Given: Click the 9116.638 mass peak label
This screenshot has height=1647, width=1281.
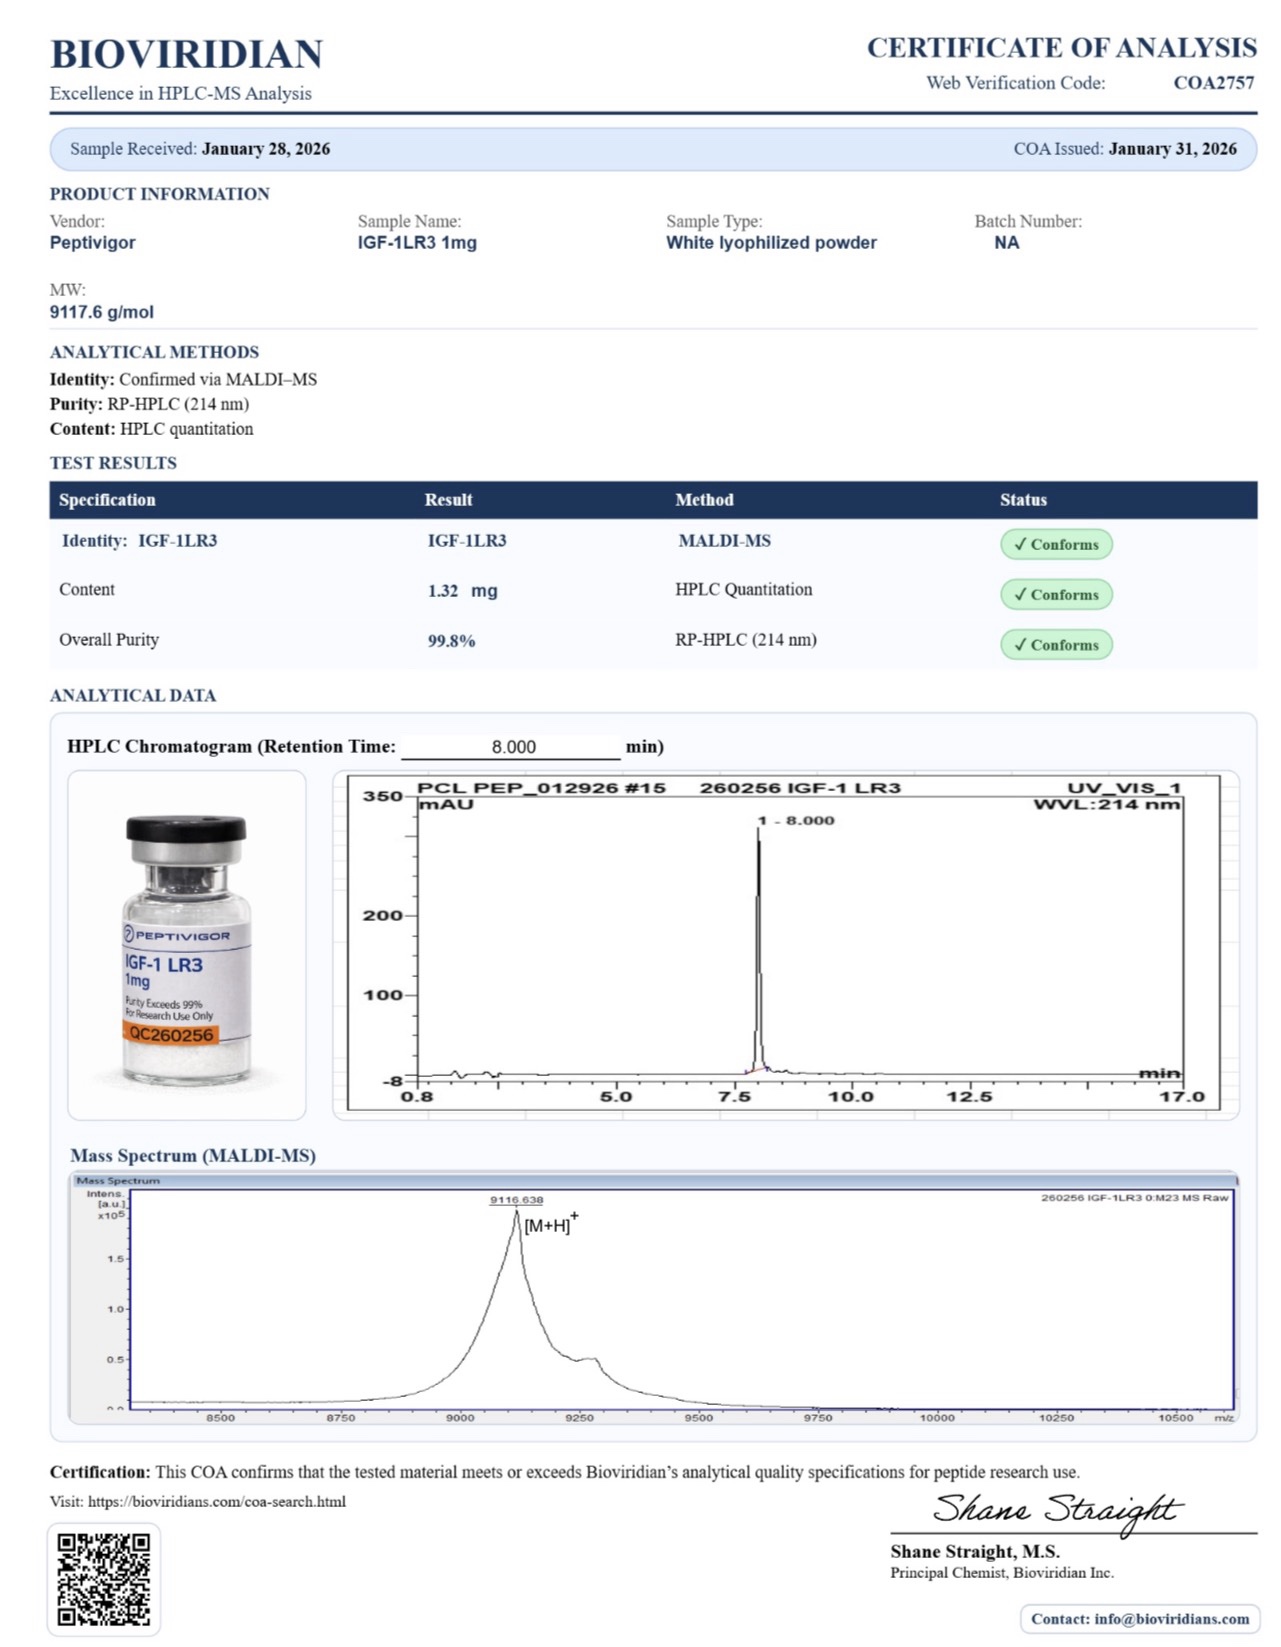Looking at the screenshot, I should click(516, 1199).
